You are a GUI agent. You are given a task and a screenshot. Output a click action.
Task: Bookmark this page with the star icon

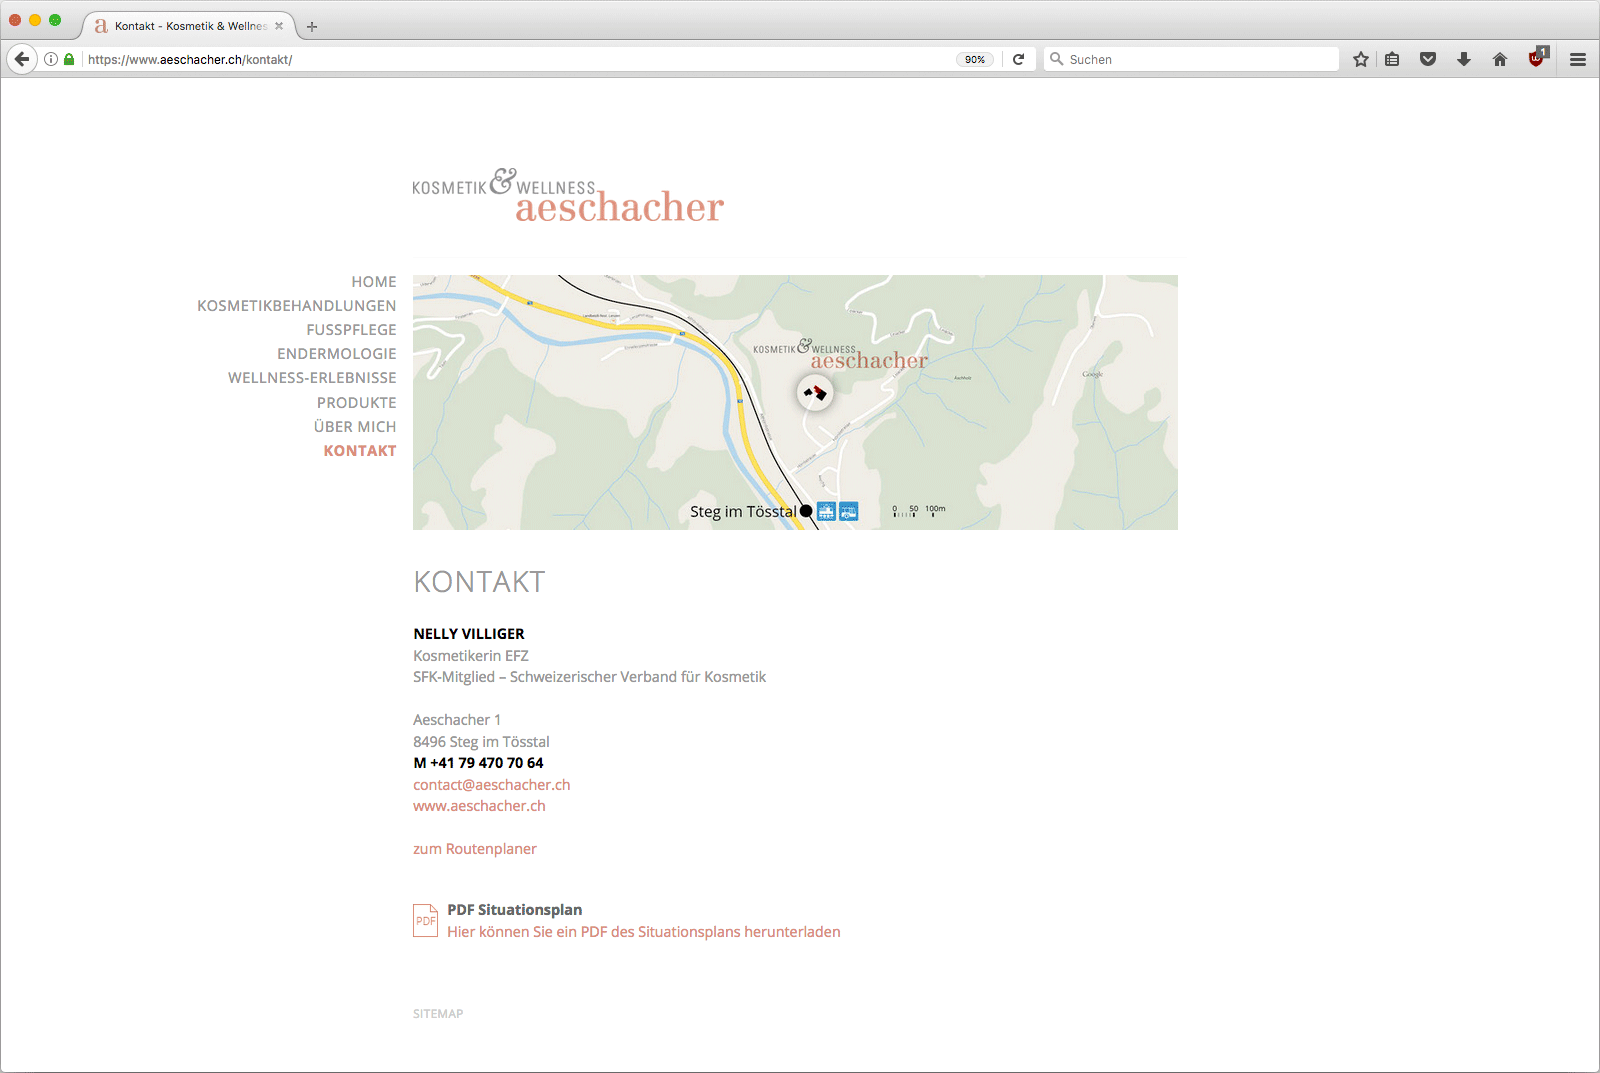(1360, 59)
